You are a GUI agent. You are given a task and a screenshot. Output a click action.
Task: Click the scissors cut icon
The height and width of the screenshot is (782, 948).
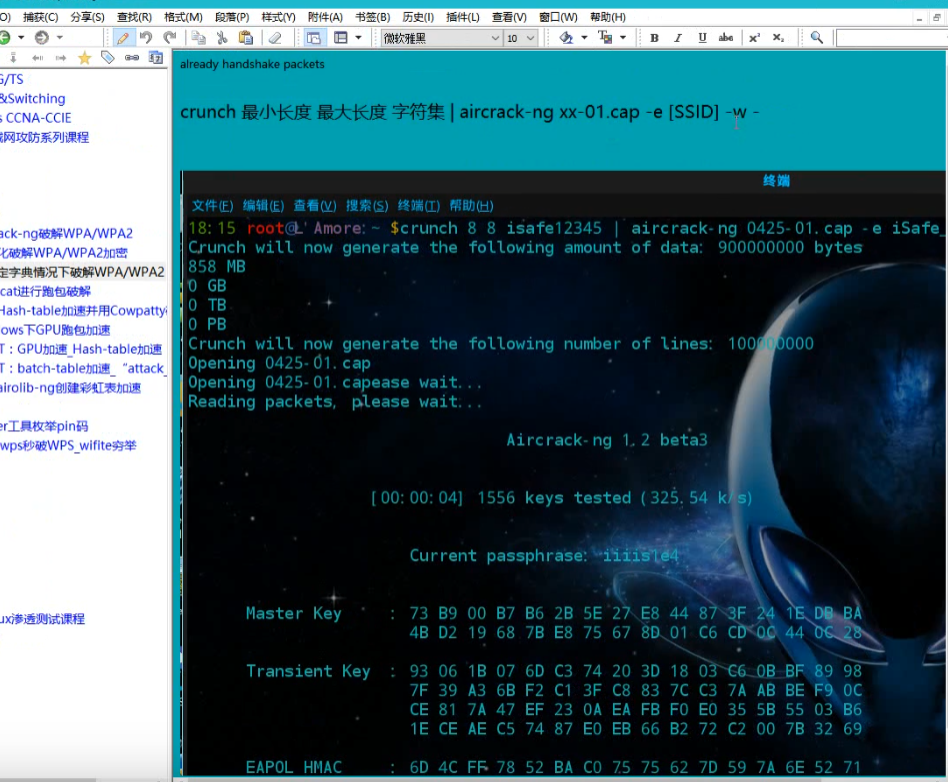coord(222,37)
